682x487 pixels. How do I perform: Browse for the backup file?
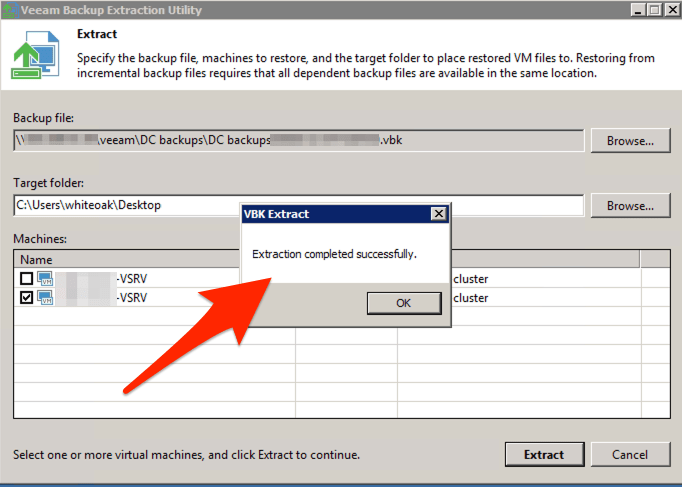point(630,140)
